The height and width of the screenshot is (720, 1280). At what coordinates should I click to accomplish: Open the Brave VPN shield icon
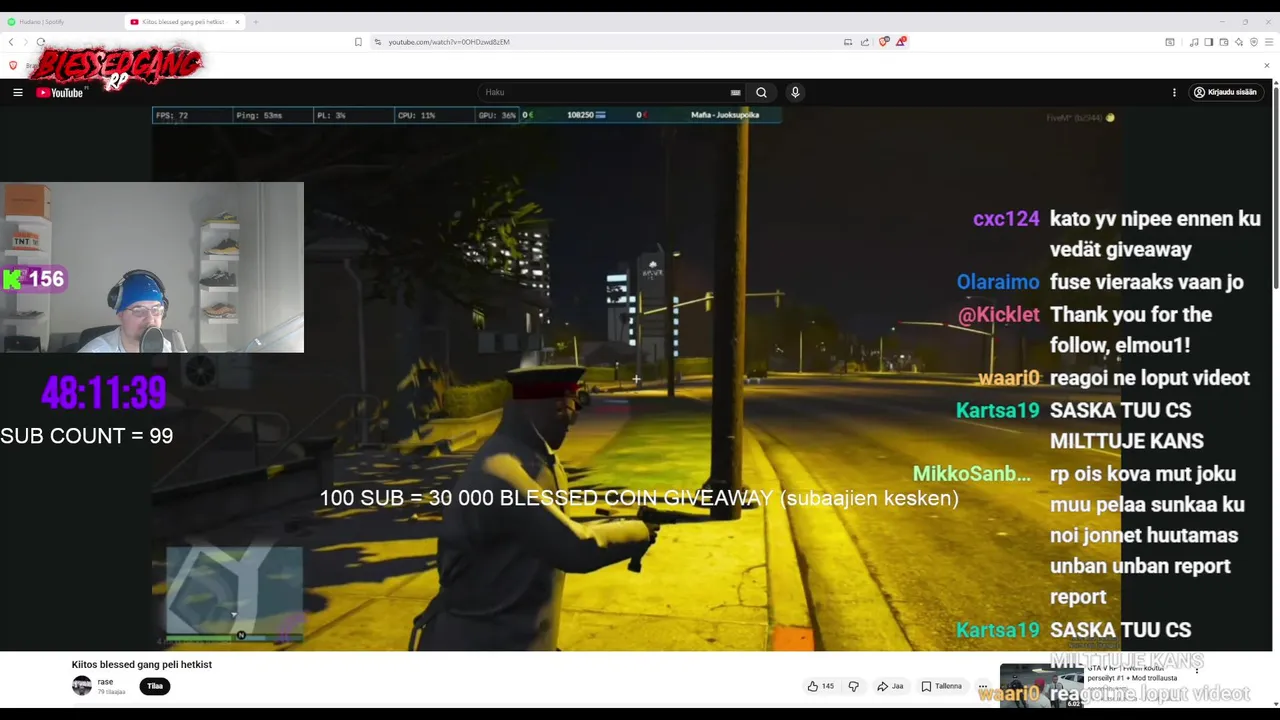[x=1254, y=42]
